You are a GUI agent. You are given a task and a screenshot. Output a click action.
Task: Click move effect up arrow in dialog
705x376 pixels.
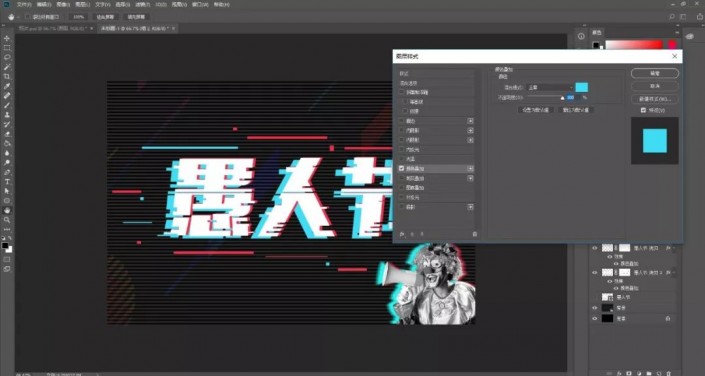tap(412, 234)
